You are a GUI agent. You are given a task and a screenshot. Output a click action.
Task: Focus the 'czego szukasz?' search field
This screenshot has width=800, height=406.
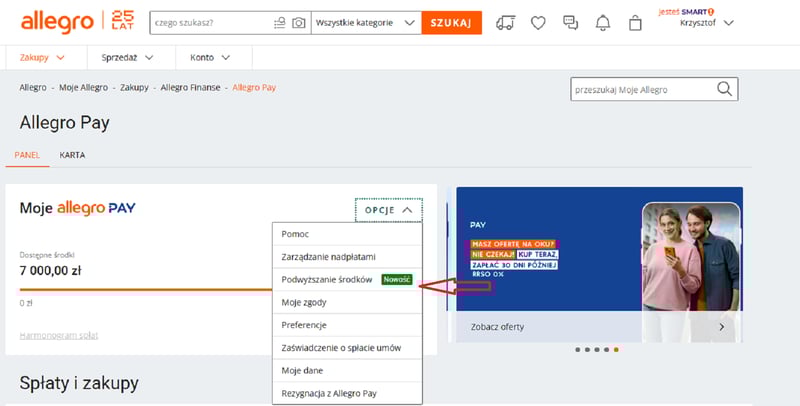point(210,22)
